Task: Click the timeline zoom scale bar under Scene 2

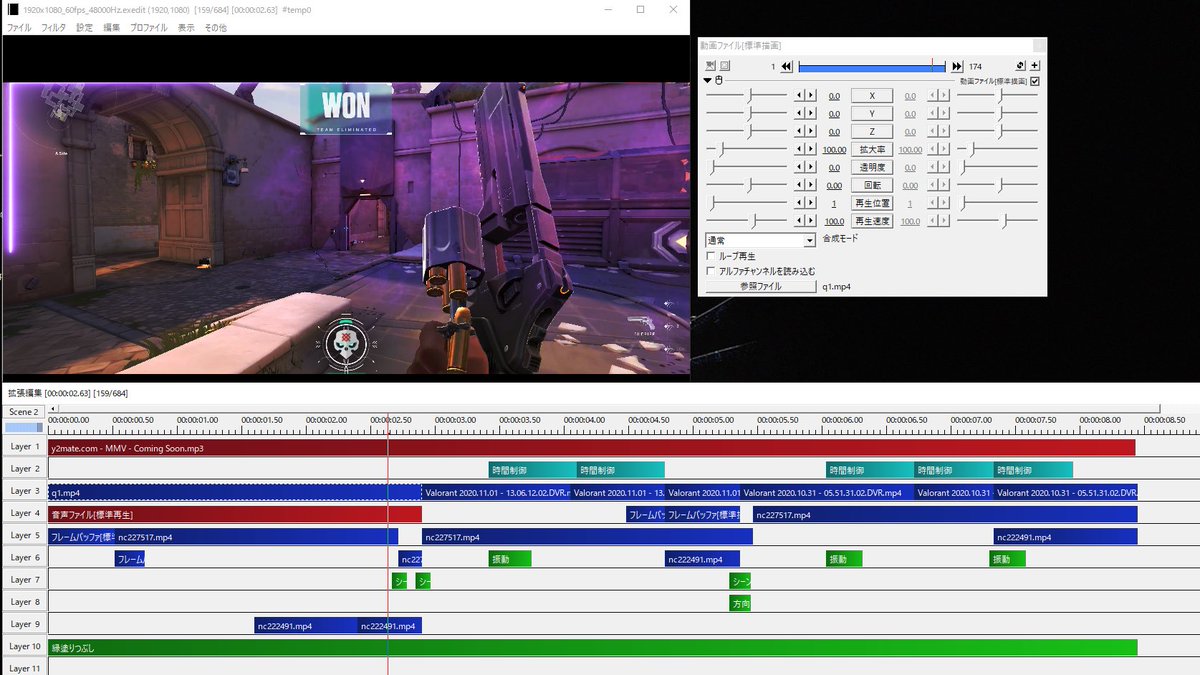Action: 24,428
